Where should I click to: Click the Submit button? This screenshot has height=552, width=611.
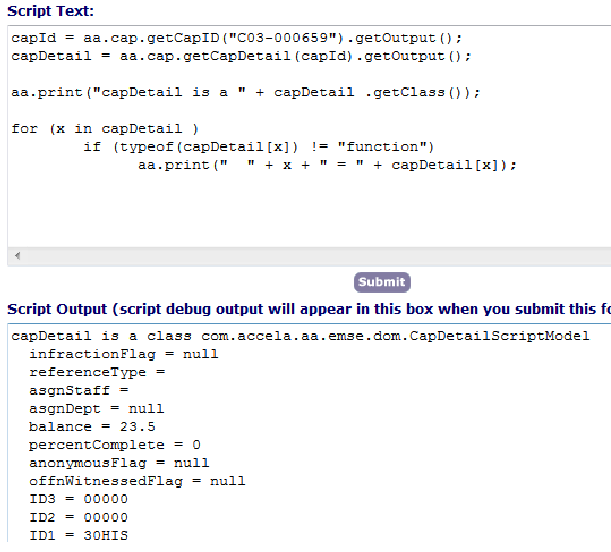[x=382, y=282]
